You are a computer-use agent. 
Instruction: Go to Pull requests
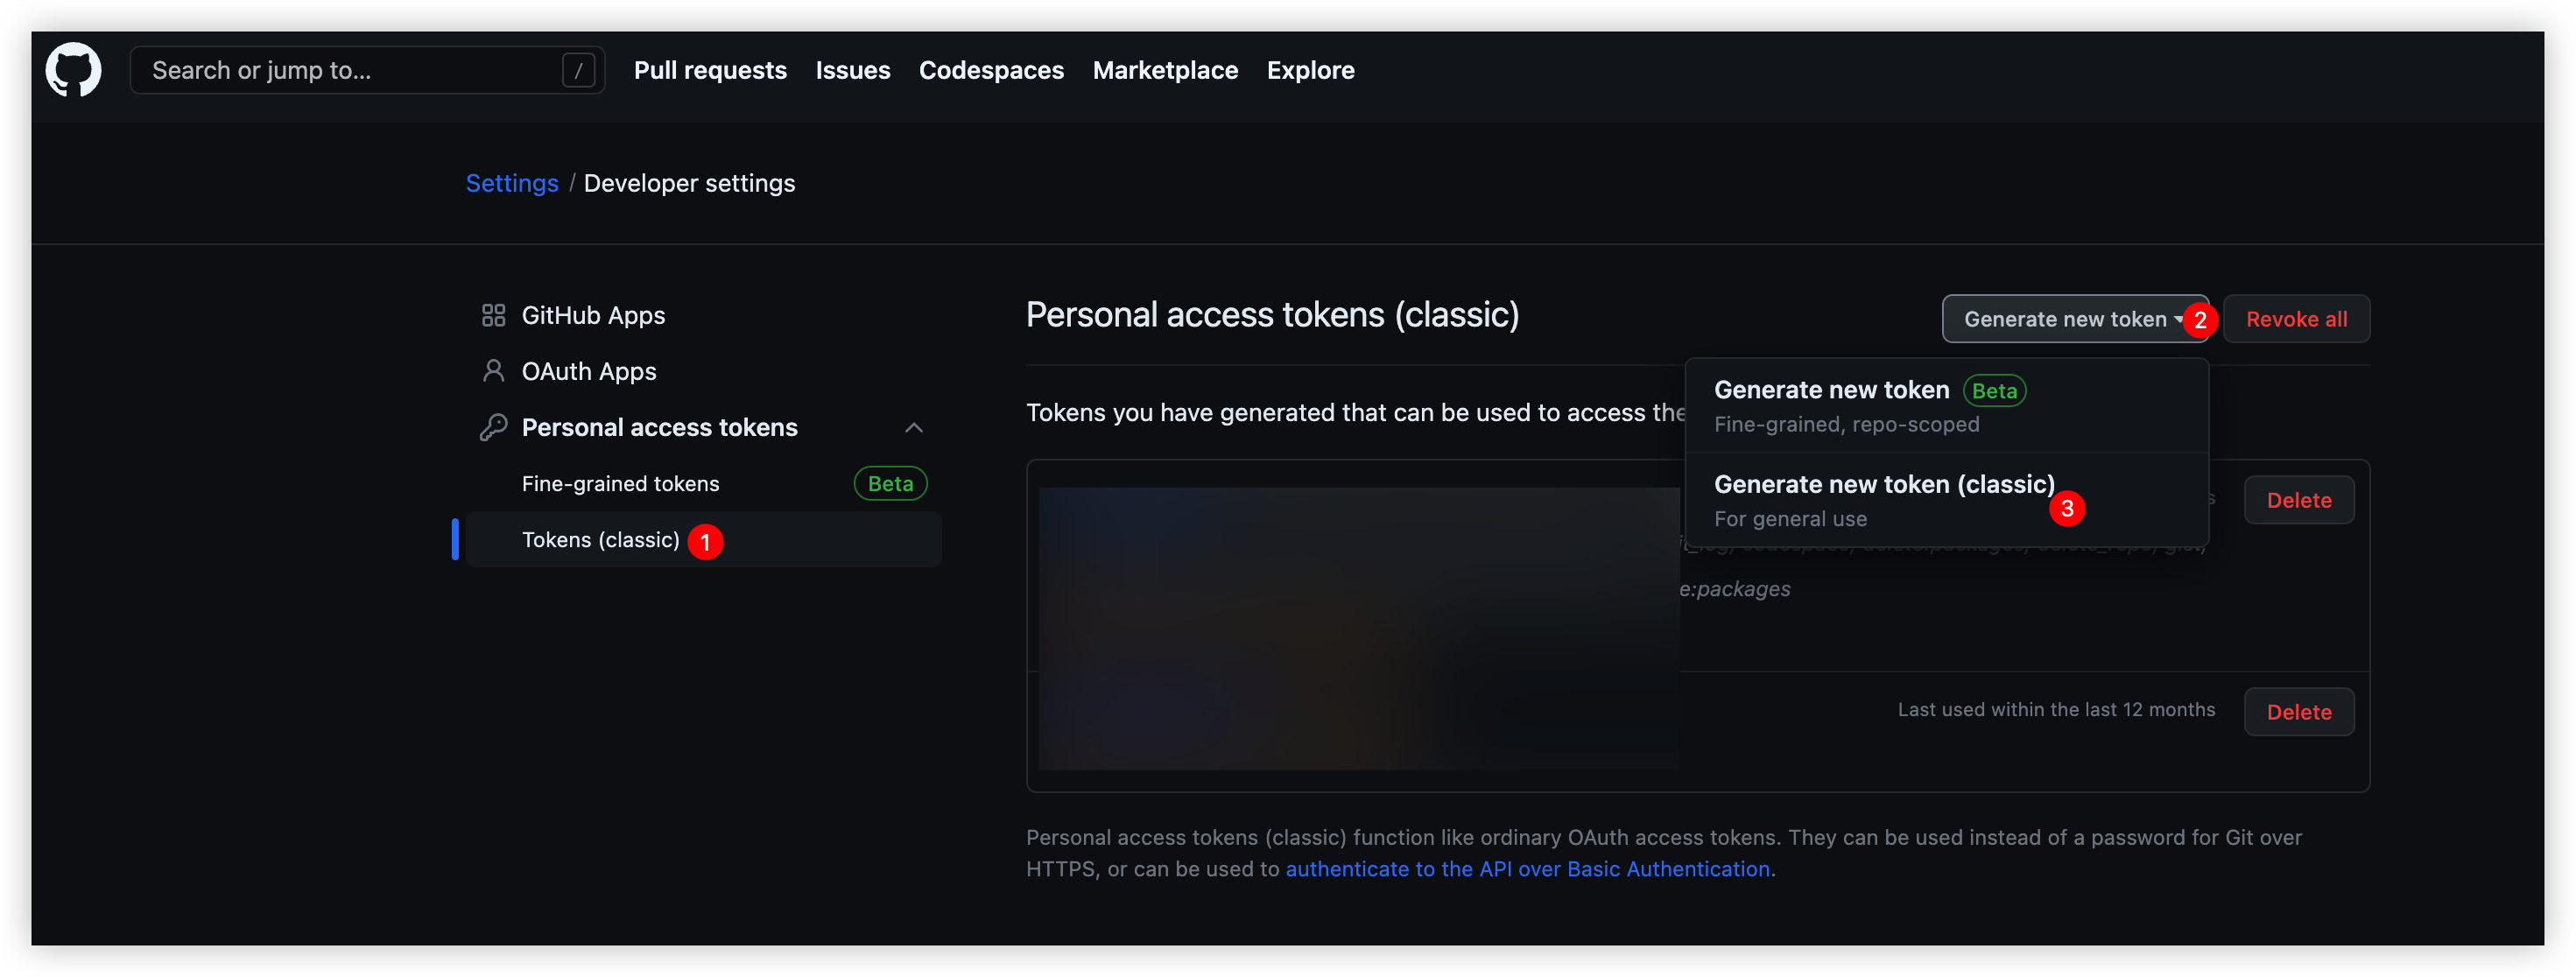point(710,70)
